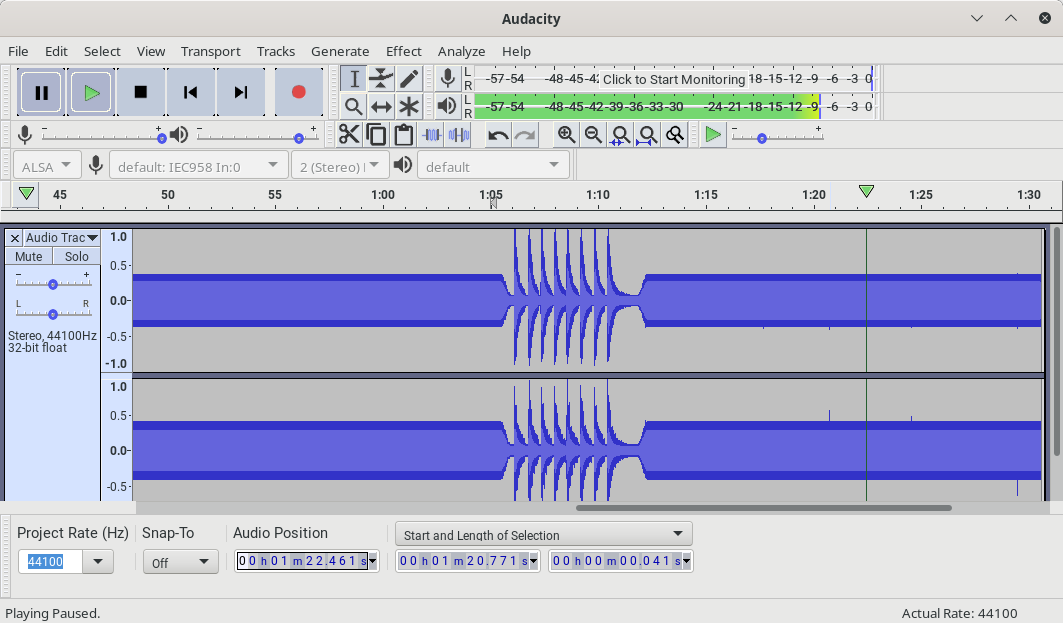The height and width of the screenshot is (623, 1063).
Task: Skip to Start of the track
Action: click(x=190, y=92)
